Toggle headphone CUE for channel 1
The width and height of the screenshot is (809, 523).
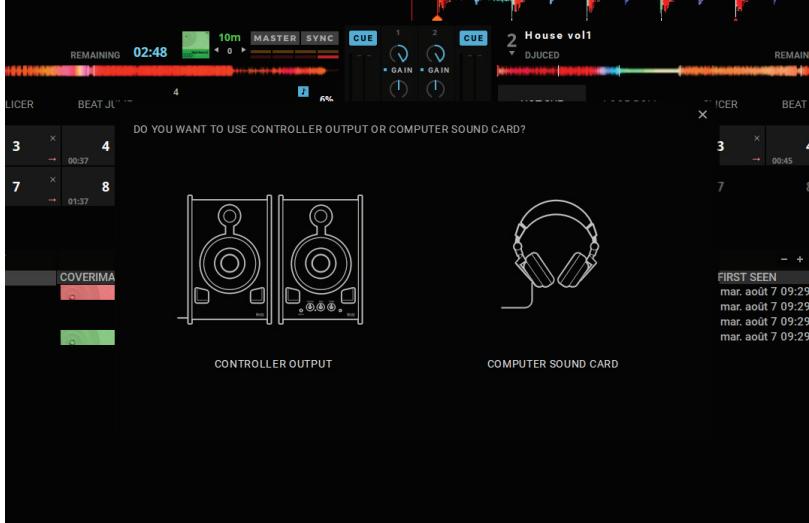click(x=363, y=38)
